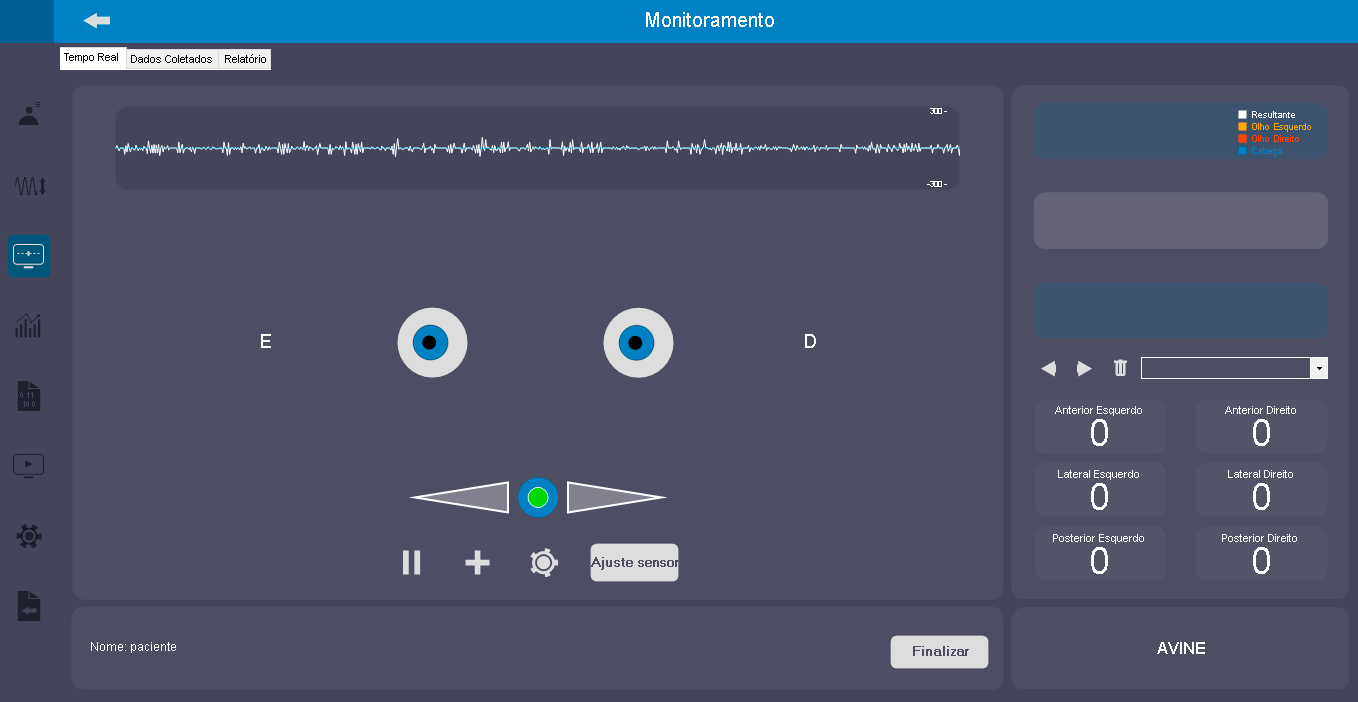The image size is (1358, 702).
Task: Expand the dropdown next to trash icon
Action: click(1319, 368)
